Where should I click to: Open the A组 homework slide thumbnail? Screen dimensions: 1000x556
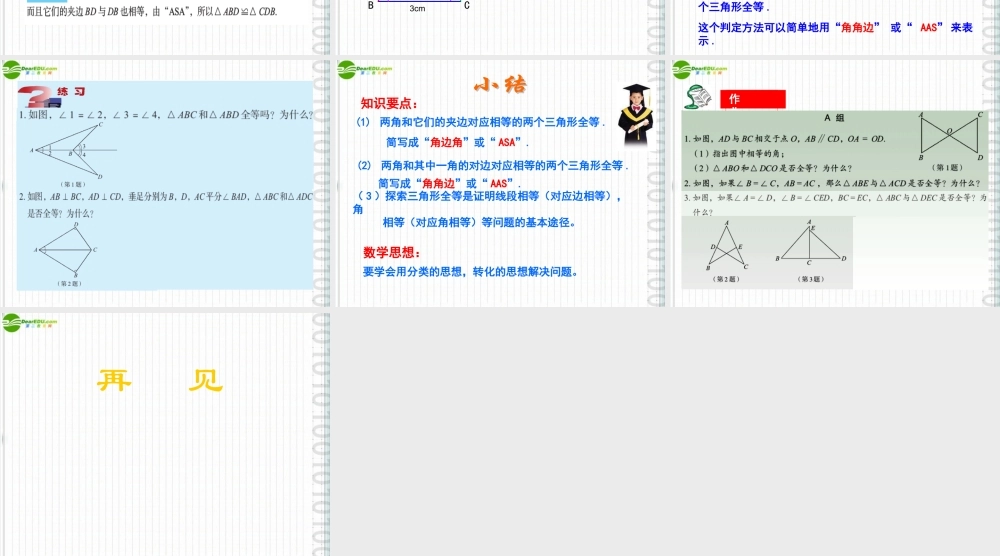(836, 184)
